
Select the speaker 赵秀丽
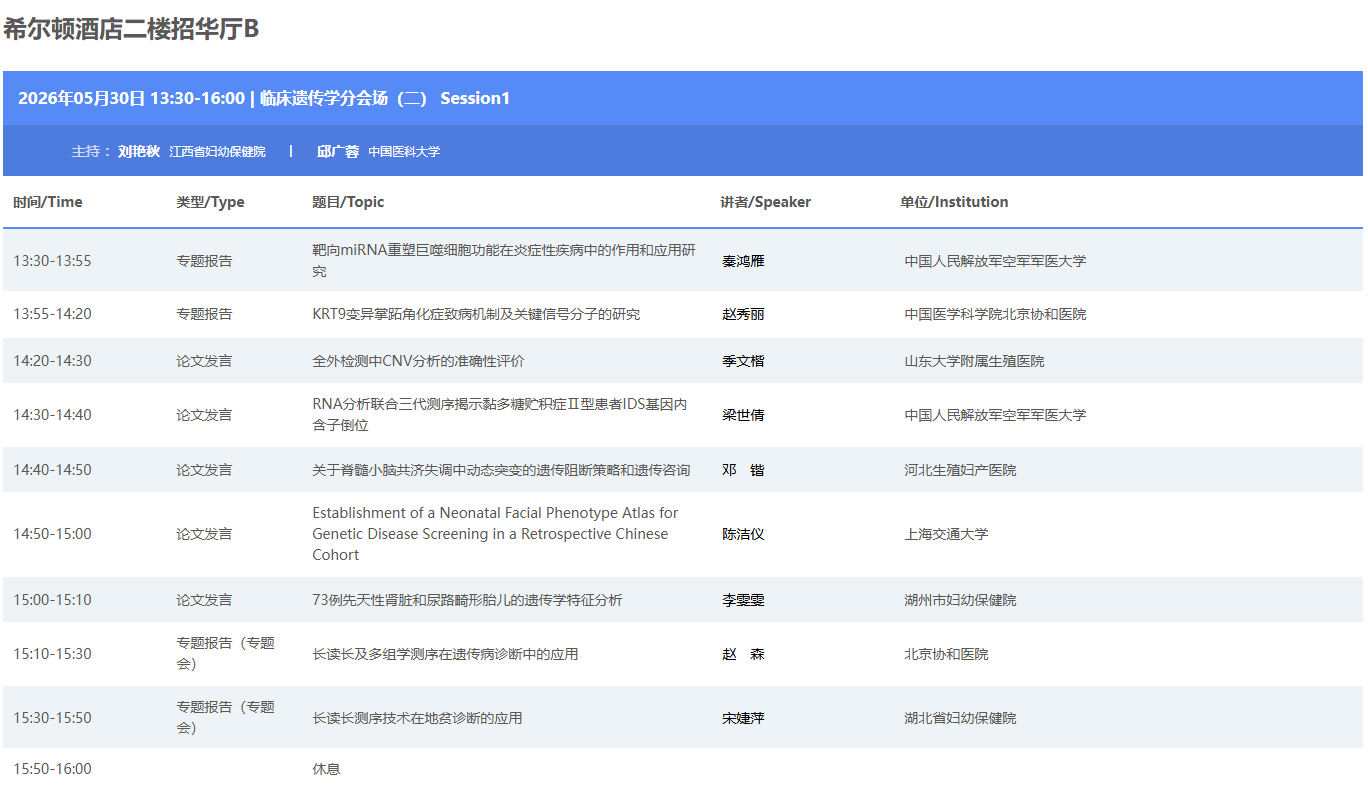pos(743,314)
